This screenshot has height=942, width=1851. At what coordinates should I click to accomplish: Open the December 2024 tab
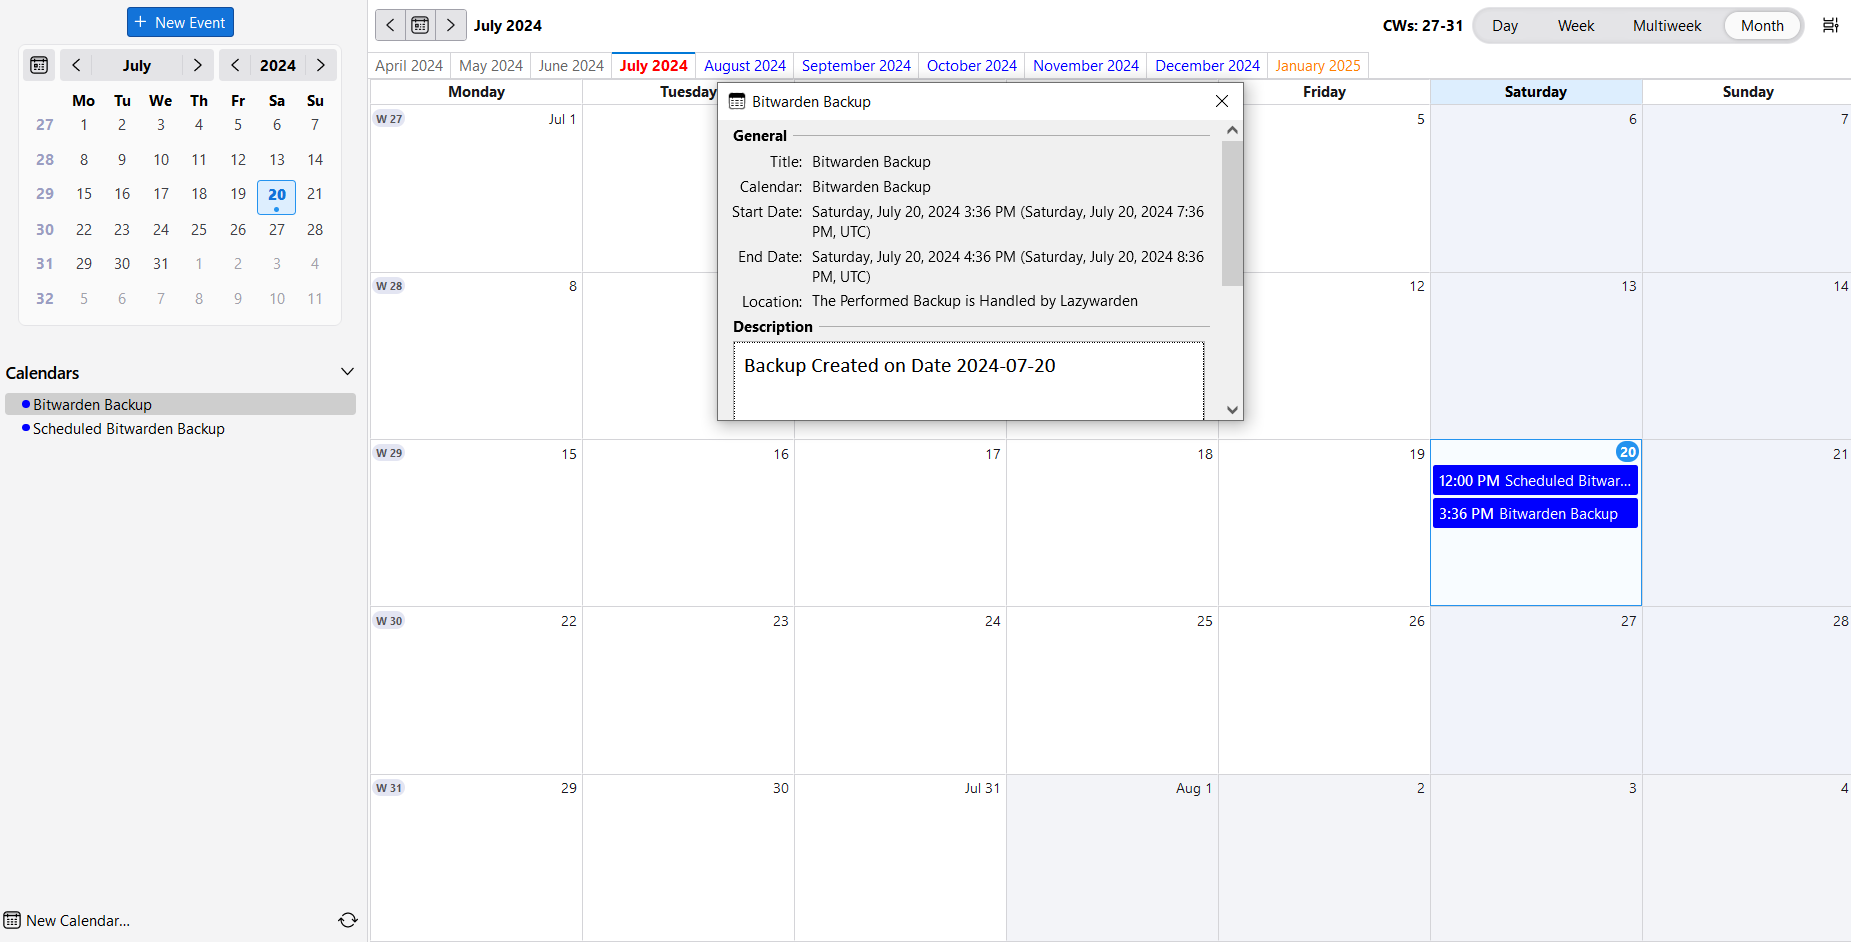(1207, 65)
